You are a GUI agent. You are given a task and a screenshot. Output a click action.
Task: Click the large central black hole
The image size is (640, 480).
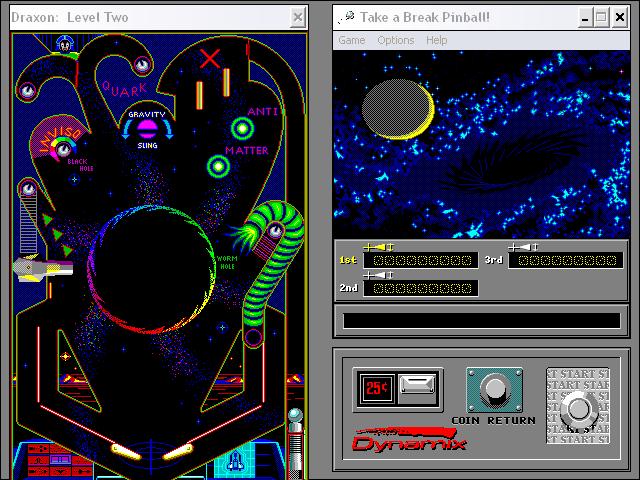coord(151,269)
